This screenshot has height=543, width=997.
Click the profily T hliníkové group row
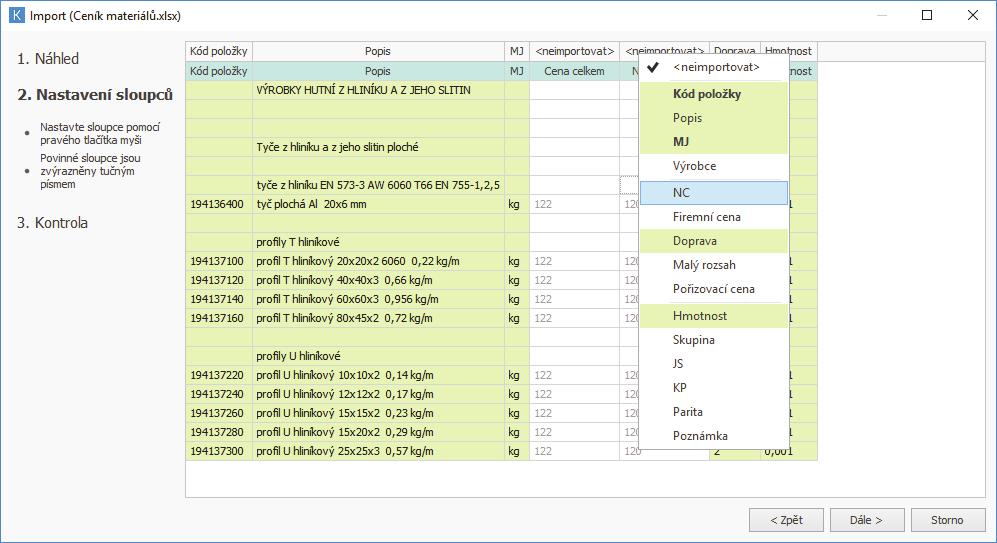(x=378, y=242)
